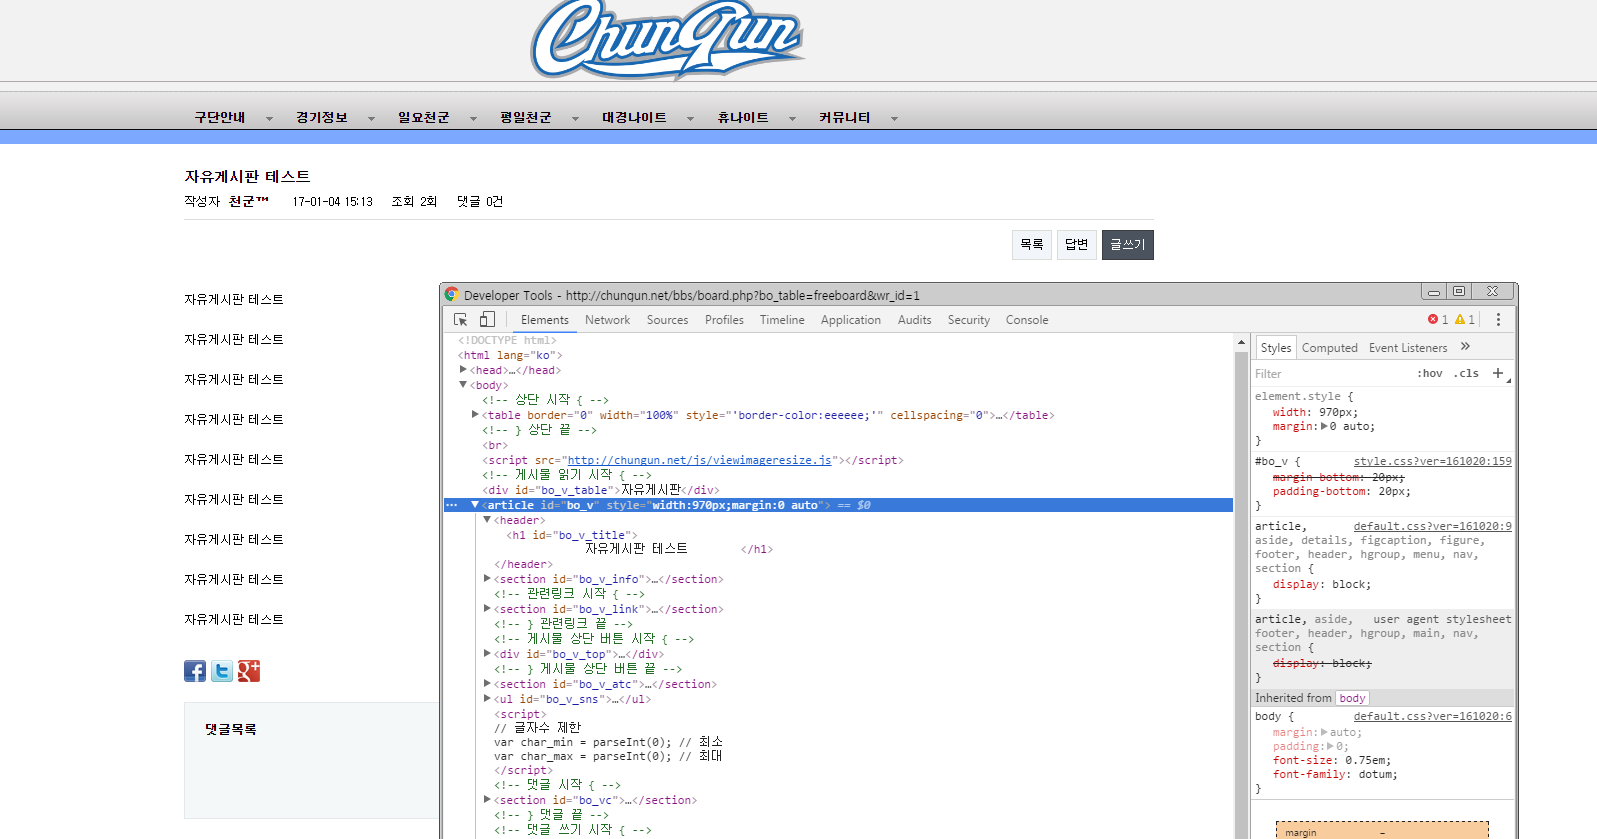Switch to the Timeline tab
This screenshot has width=1597, height=839.
pyautogui.click(x=782, y=320)
